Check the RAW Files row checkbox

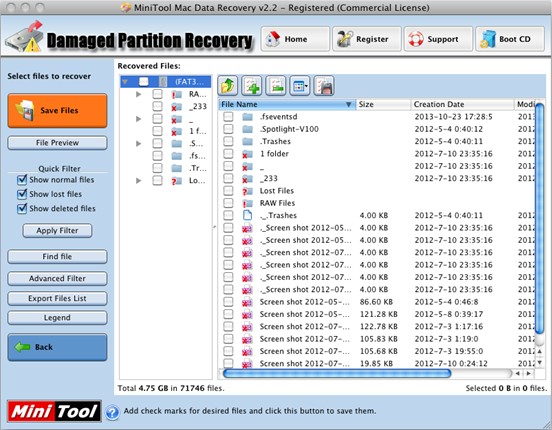point(228,203)
